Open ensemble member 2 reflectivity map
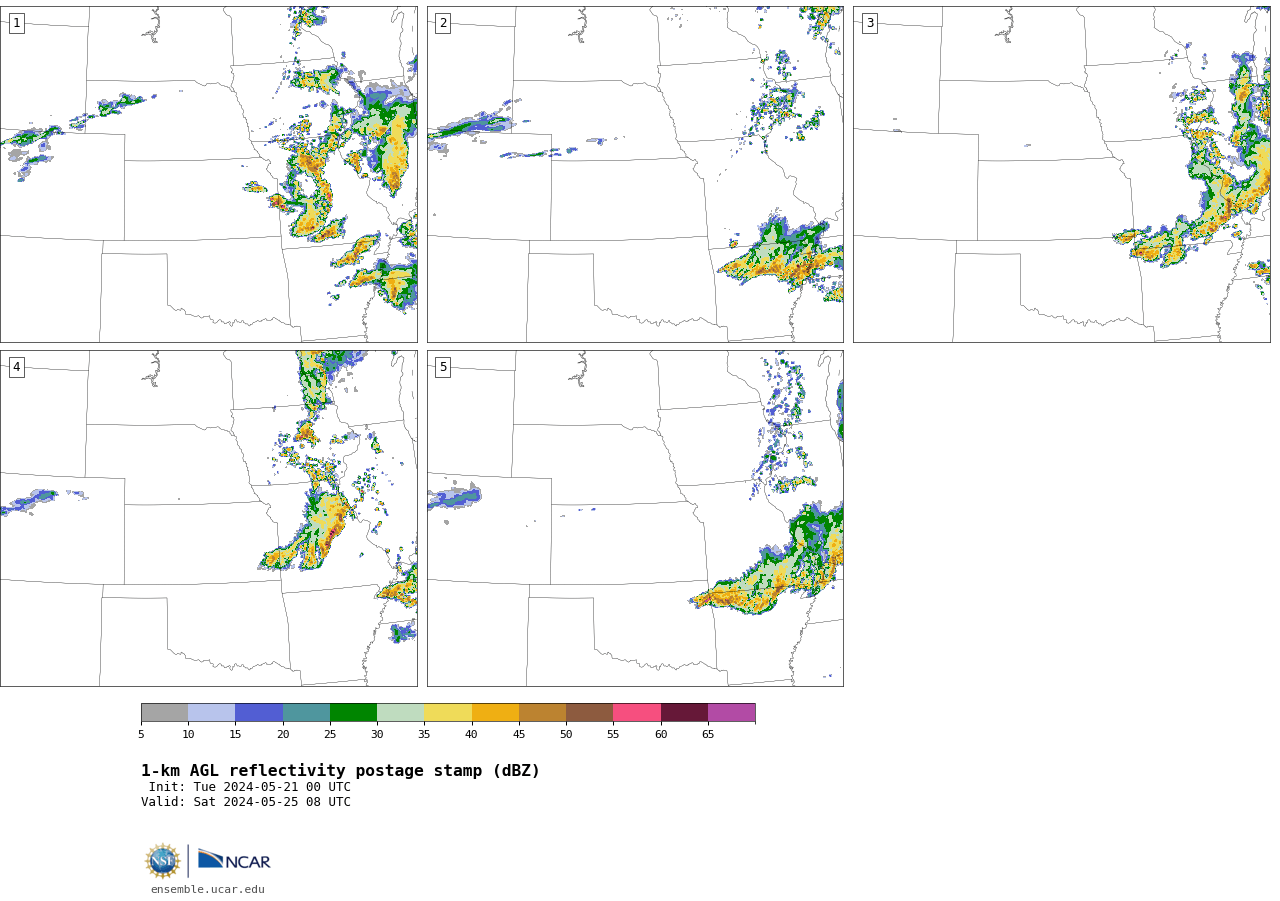Viewport: 1280px width, 901px height. pos(635,174)
